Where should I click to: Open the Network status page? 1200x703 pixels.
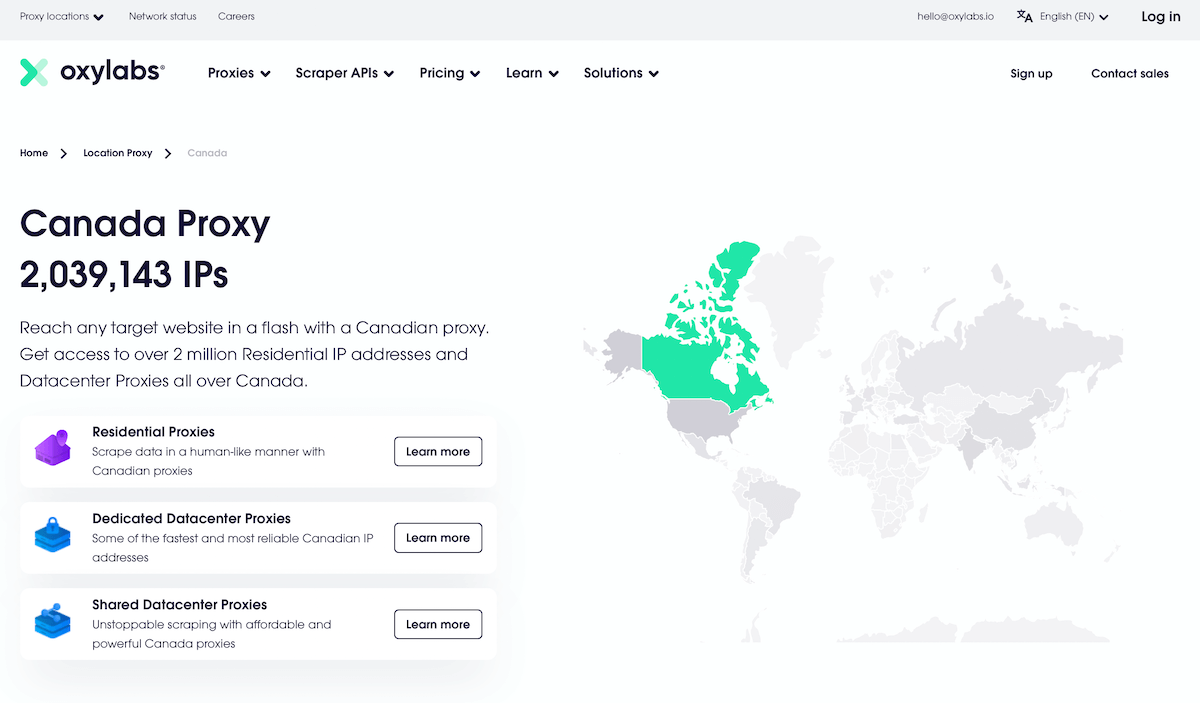[163, 16]
